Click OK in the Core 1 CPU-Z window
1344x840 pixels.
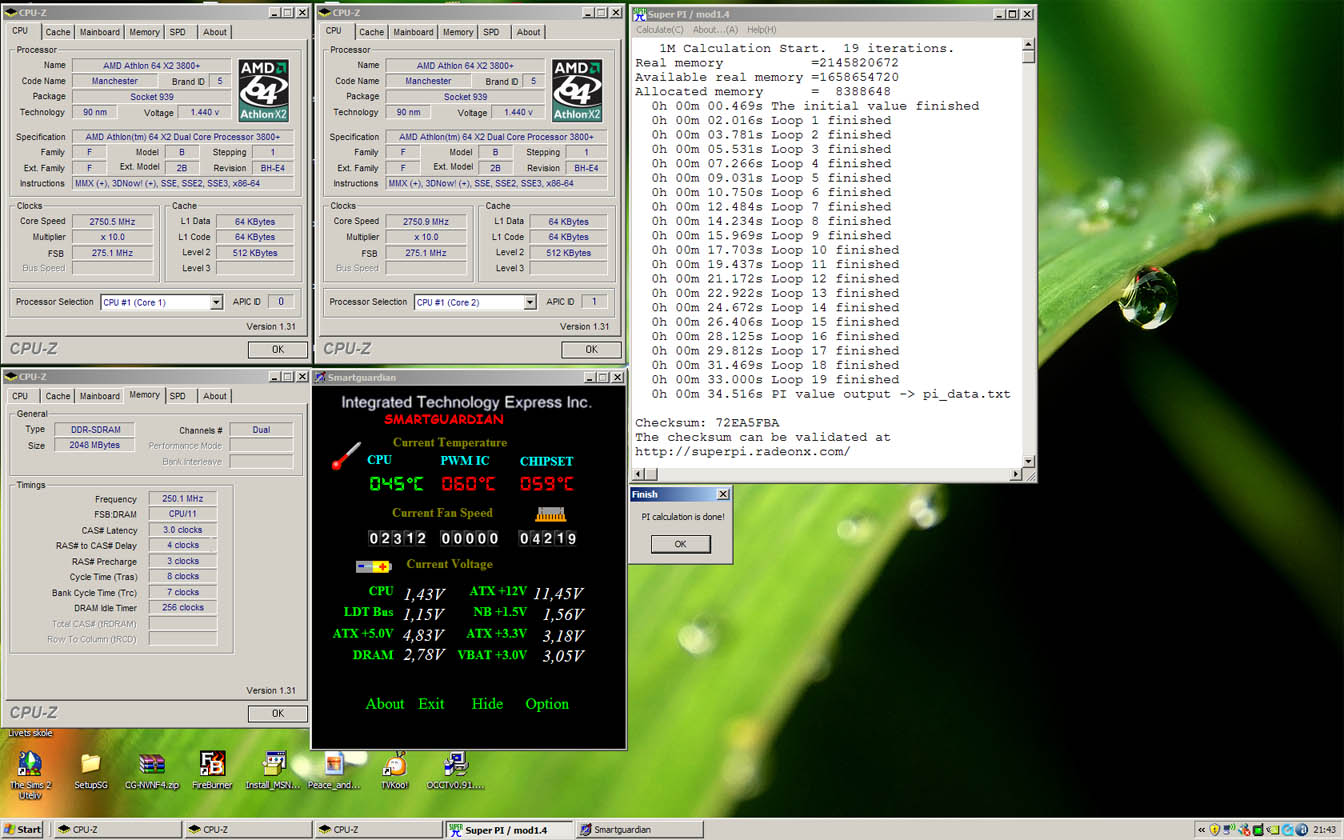point(277,349)
